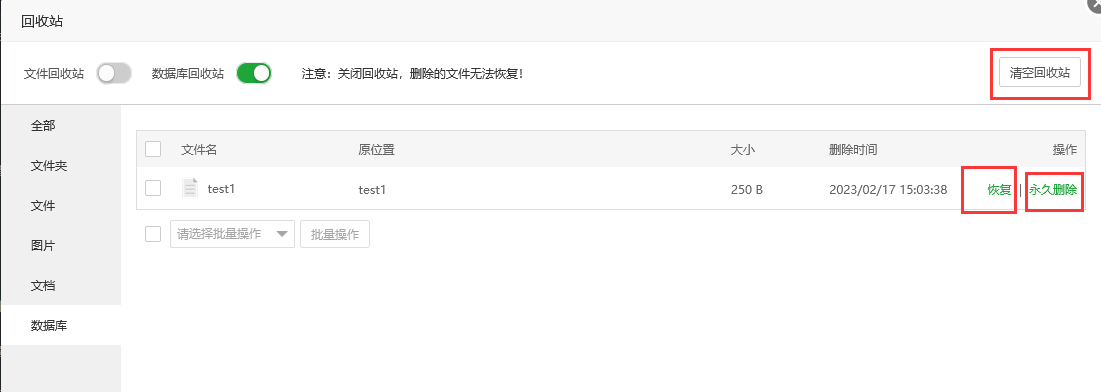Check the select-all checkbox in table header
The width and height of the screenshot is (1101, 392).
coord(153,149)
